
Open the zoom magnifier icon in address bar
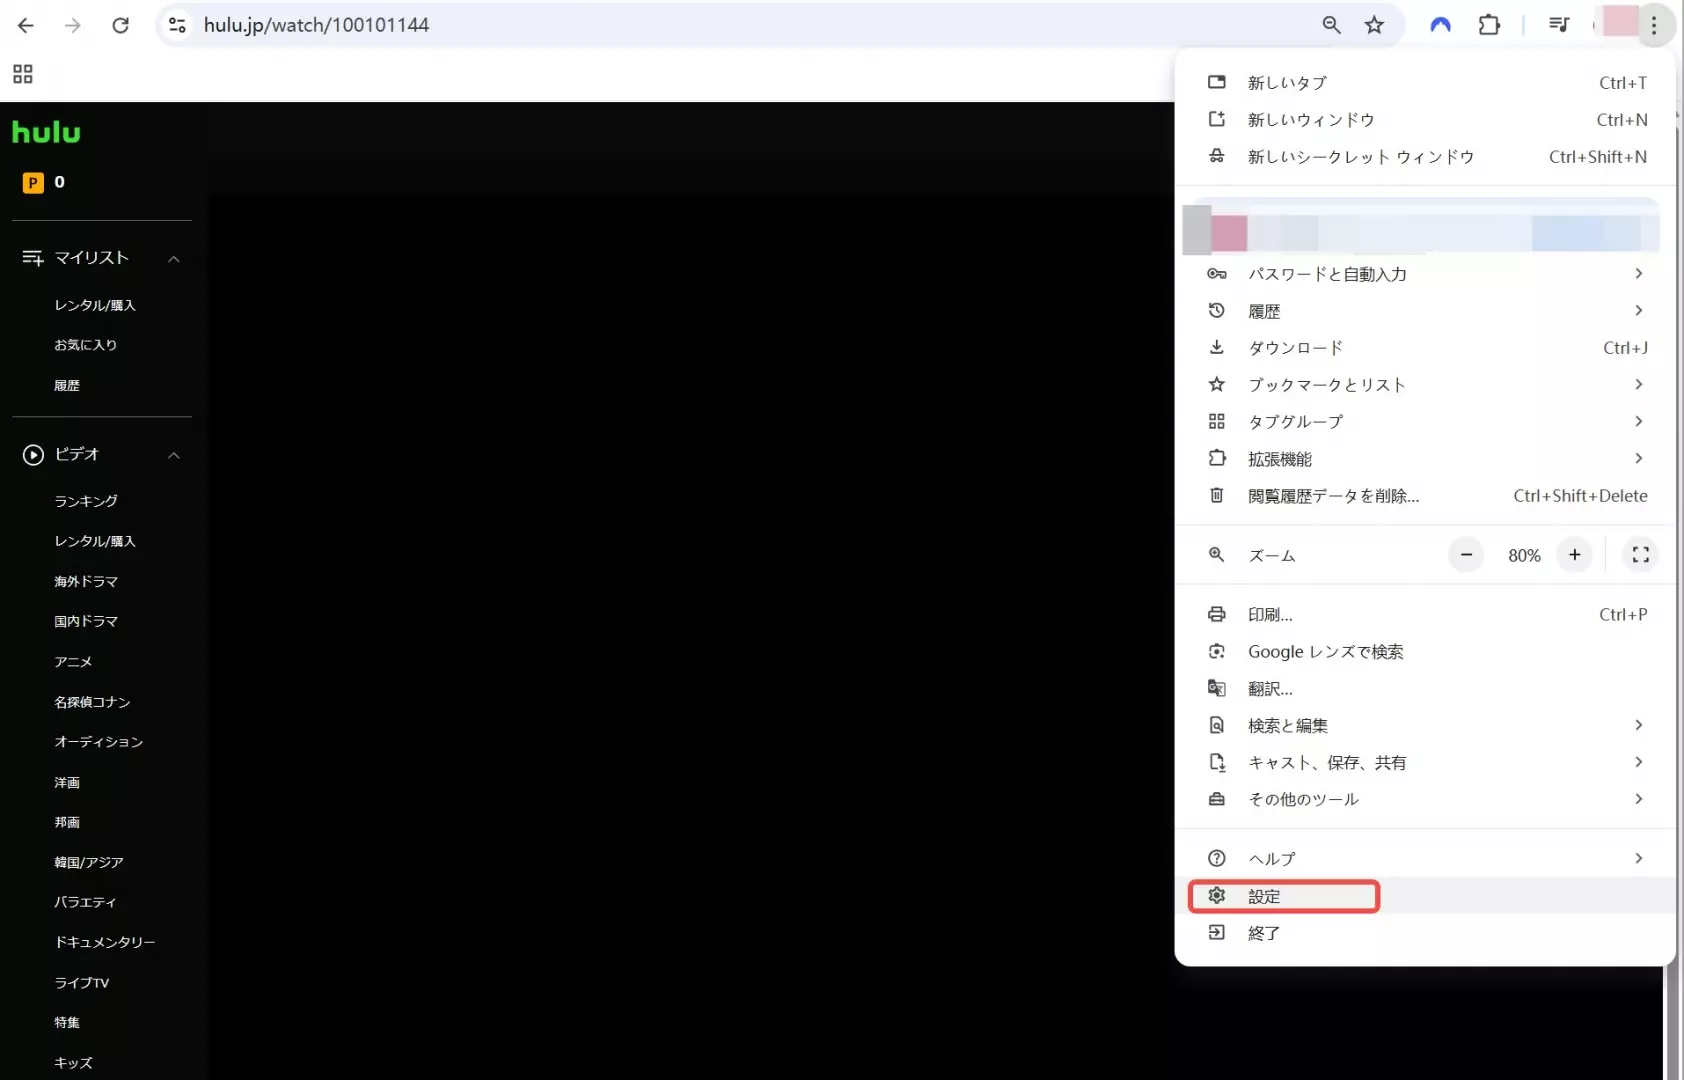(1331, 25)
